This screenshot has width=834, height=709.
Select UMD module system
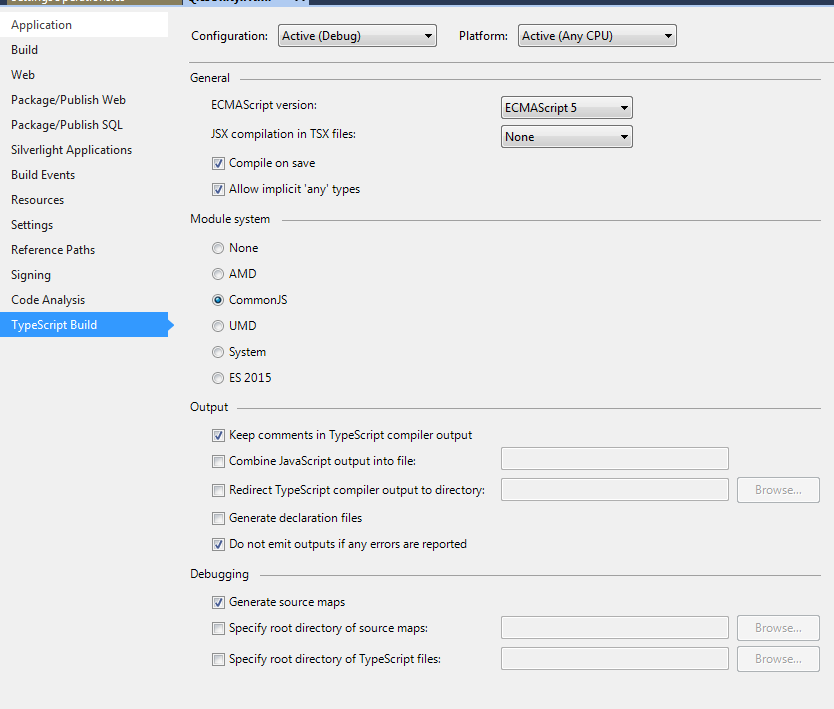pyautogui.click(x=218, y=326)
